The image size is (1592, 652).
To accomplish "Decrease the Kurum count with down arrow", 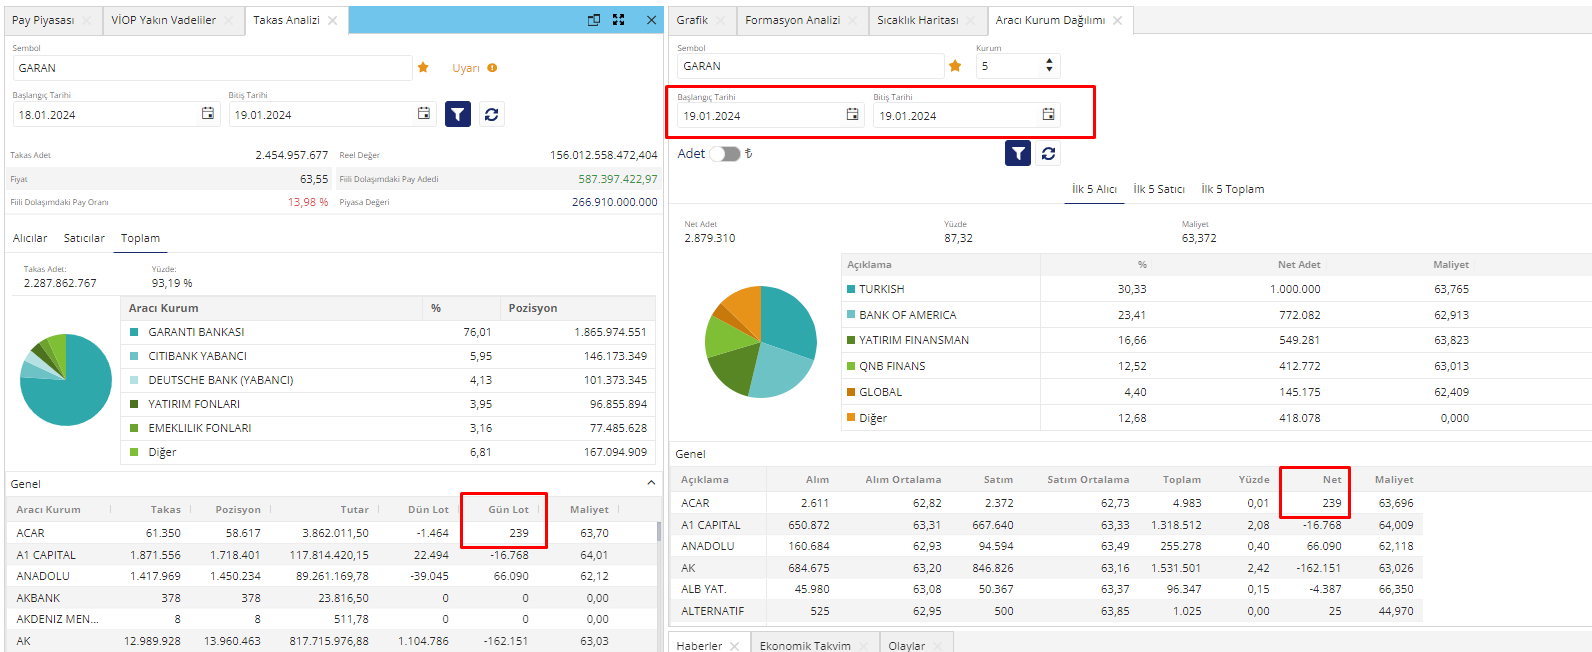I will tap(1049, 70).
